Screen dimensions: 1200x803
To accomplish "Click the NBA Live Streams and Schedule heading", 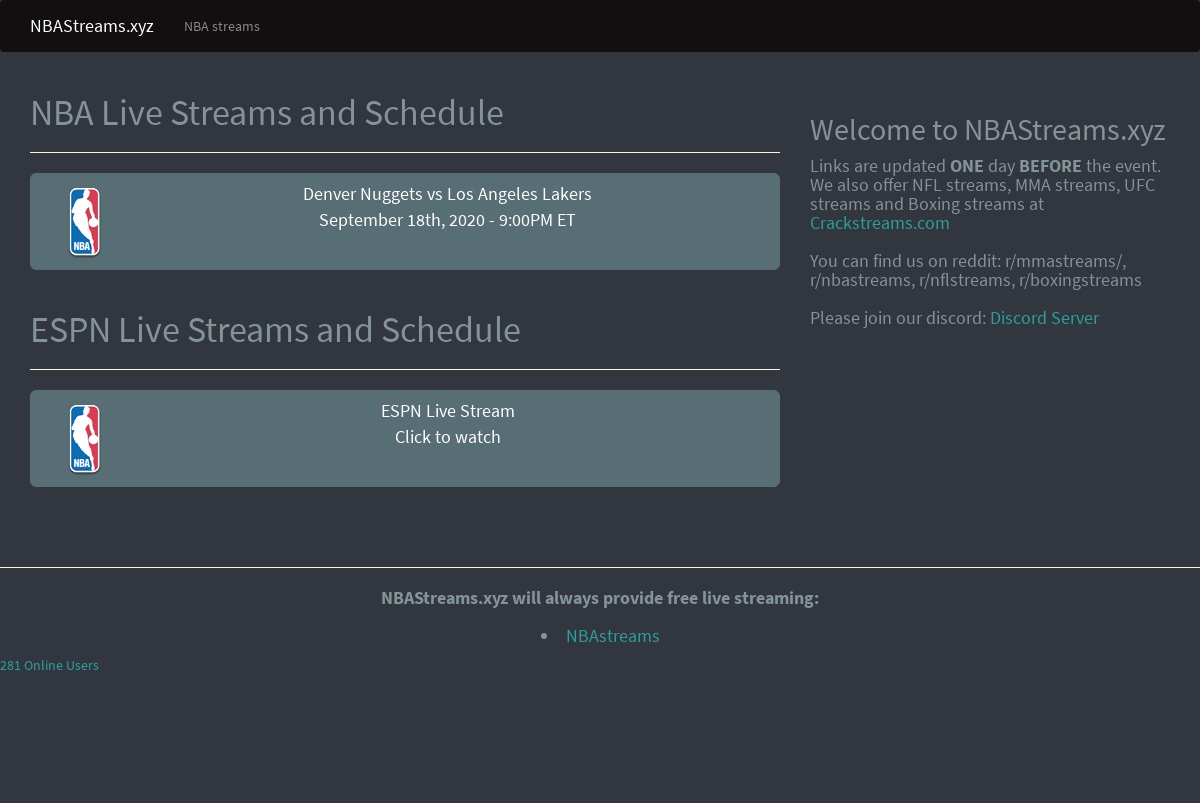I will coord(267,113).
